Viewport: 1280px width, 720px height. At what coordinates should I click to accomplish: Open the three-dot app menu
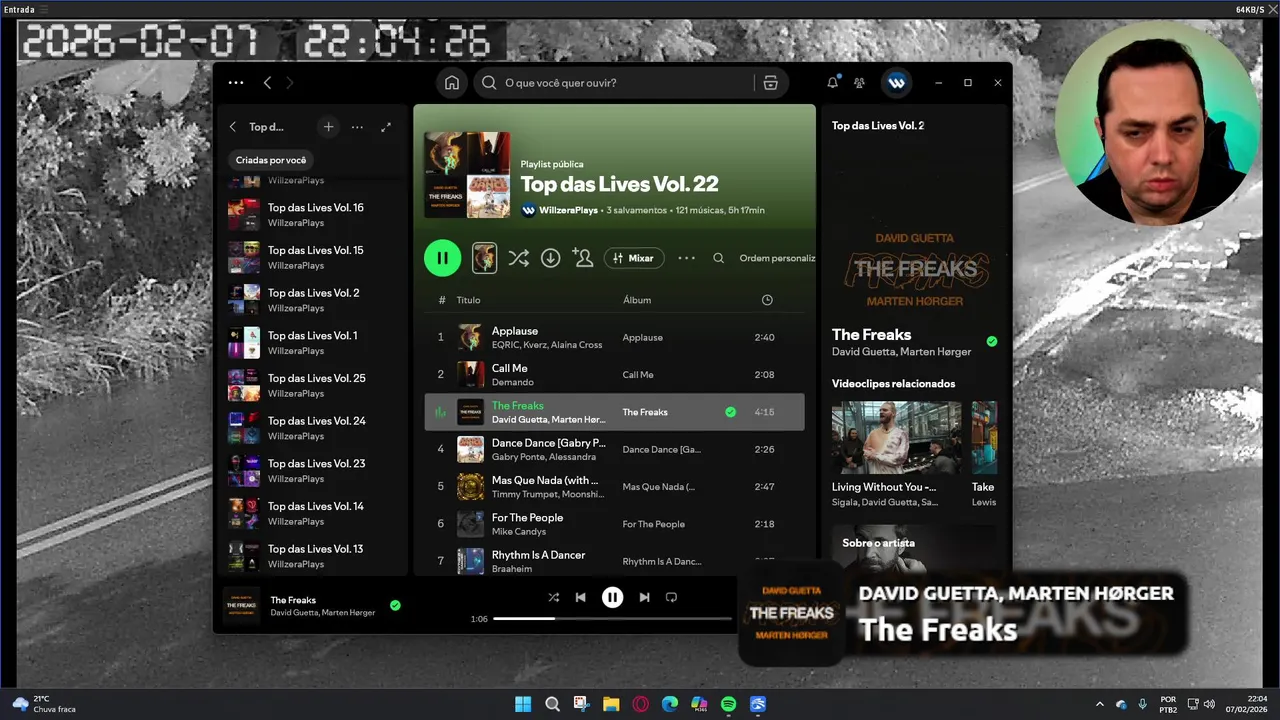tap(236, 83)
